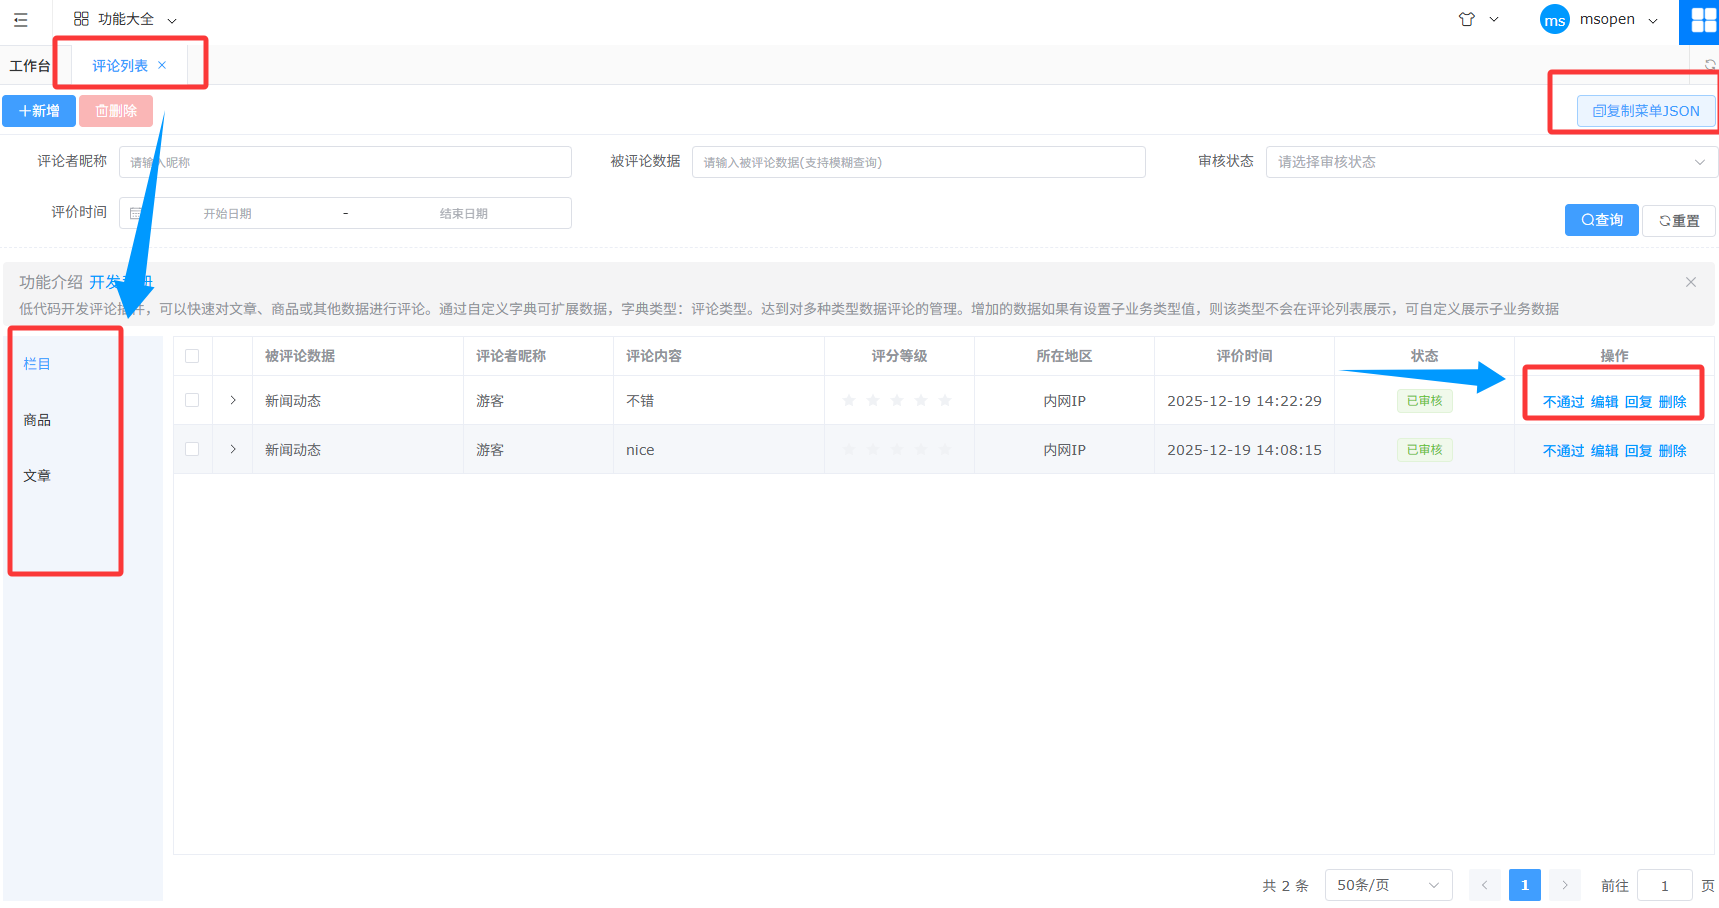1719x908 pixels.
Task: Click the ms user avatar
Action: (1554, 20)
